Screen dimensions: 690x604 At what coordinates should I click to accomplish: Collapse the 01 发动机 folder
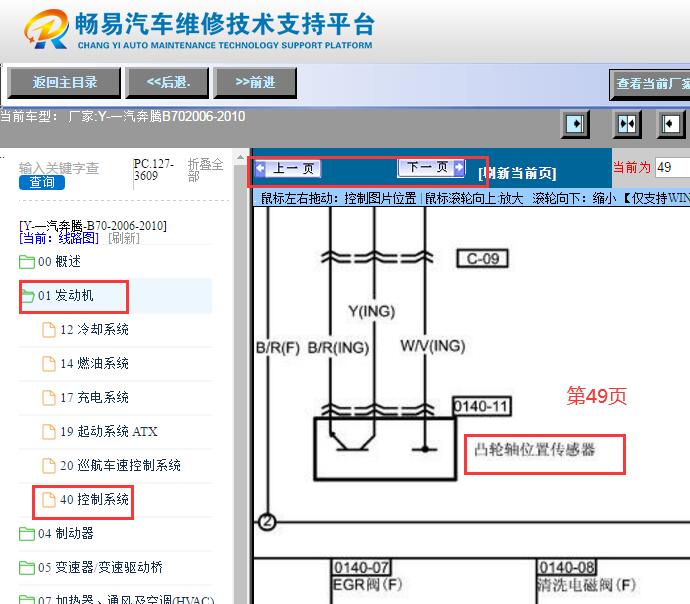pyautogui.click(x=66, y=296)
